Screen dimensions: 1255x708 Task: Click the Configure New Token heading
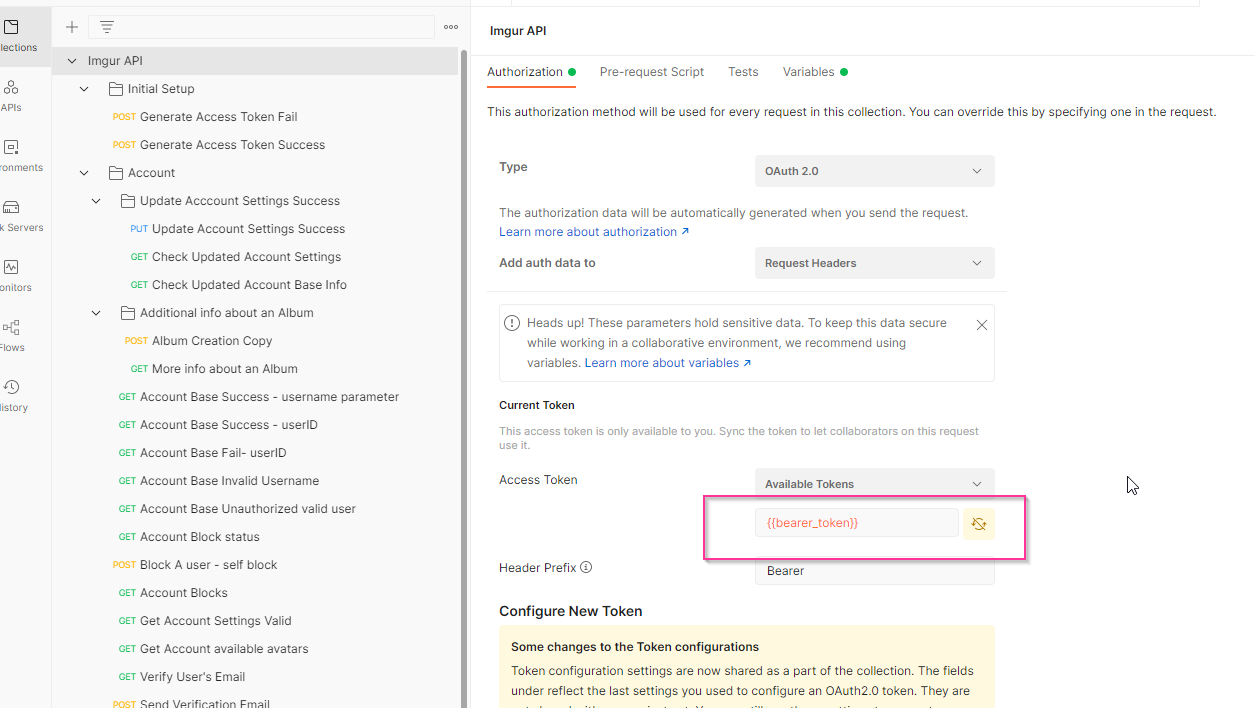pyautogui.click(x=571, y=611)
